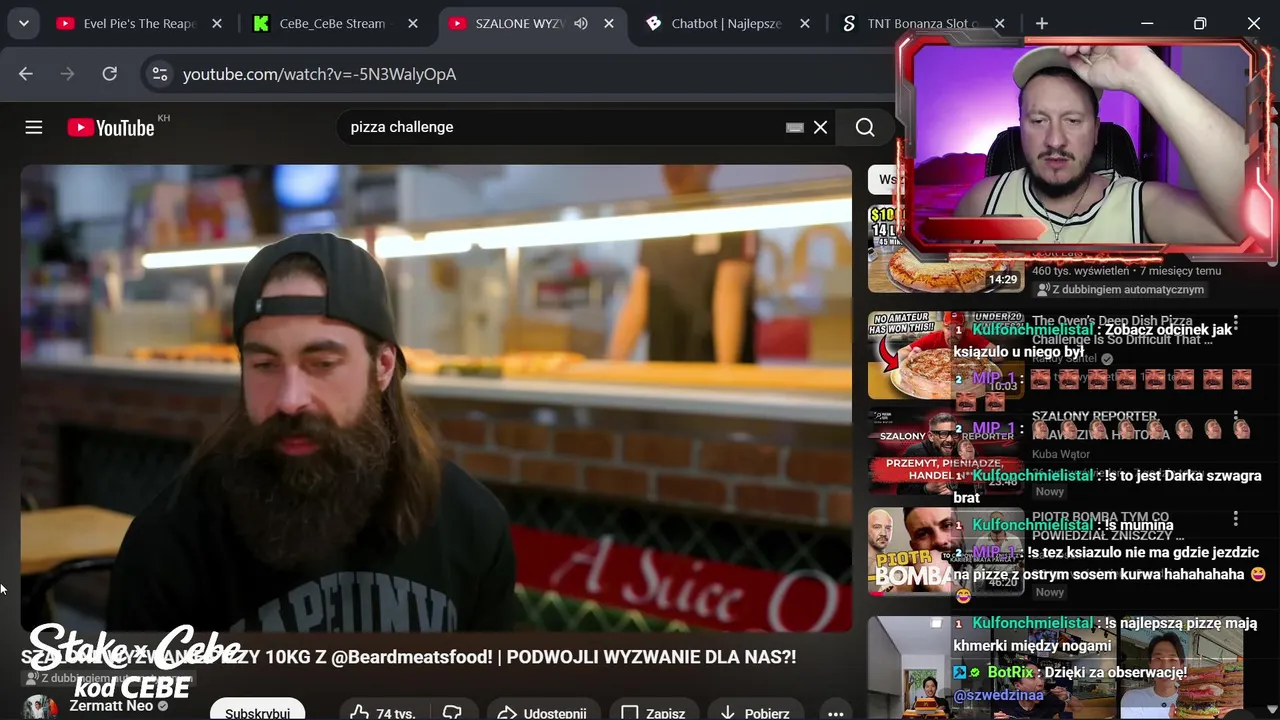
Task: Open options menu for PIOTR BOMBA video
Action: click(1236, 519)
